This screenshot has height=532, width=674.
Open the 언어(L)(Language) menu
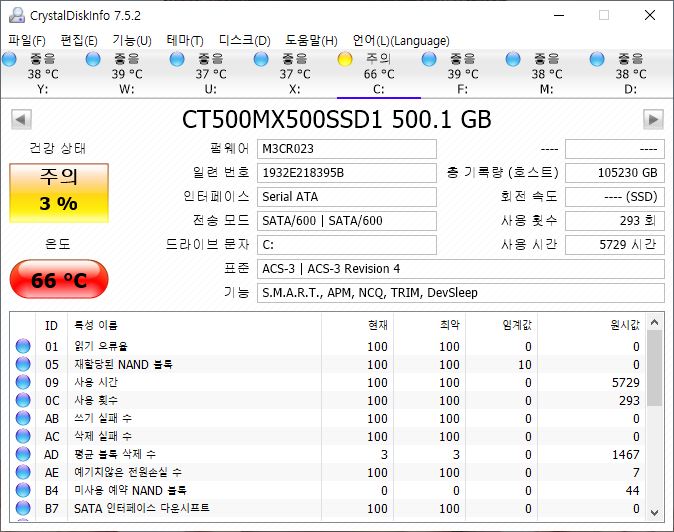coord(401,41)
